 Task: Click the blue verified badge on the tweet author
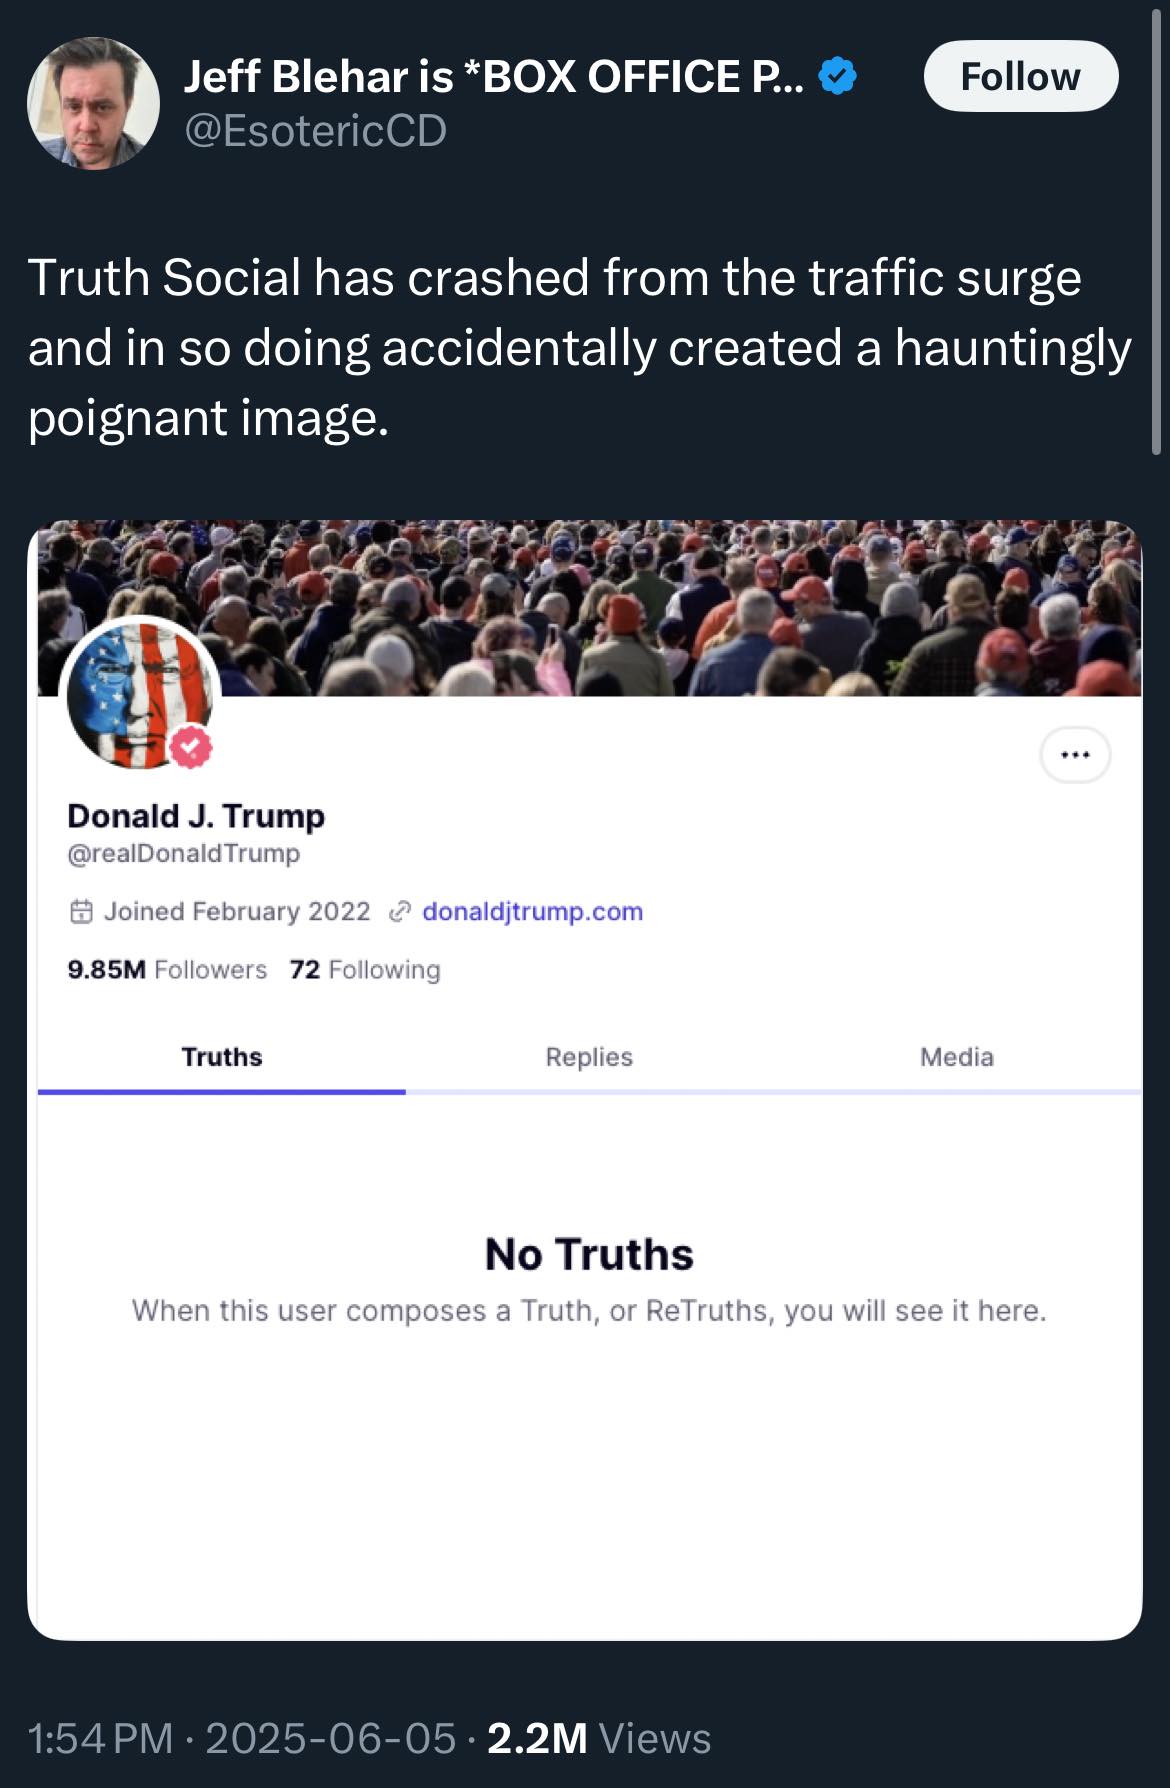coord(837,77)
